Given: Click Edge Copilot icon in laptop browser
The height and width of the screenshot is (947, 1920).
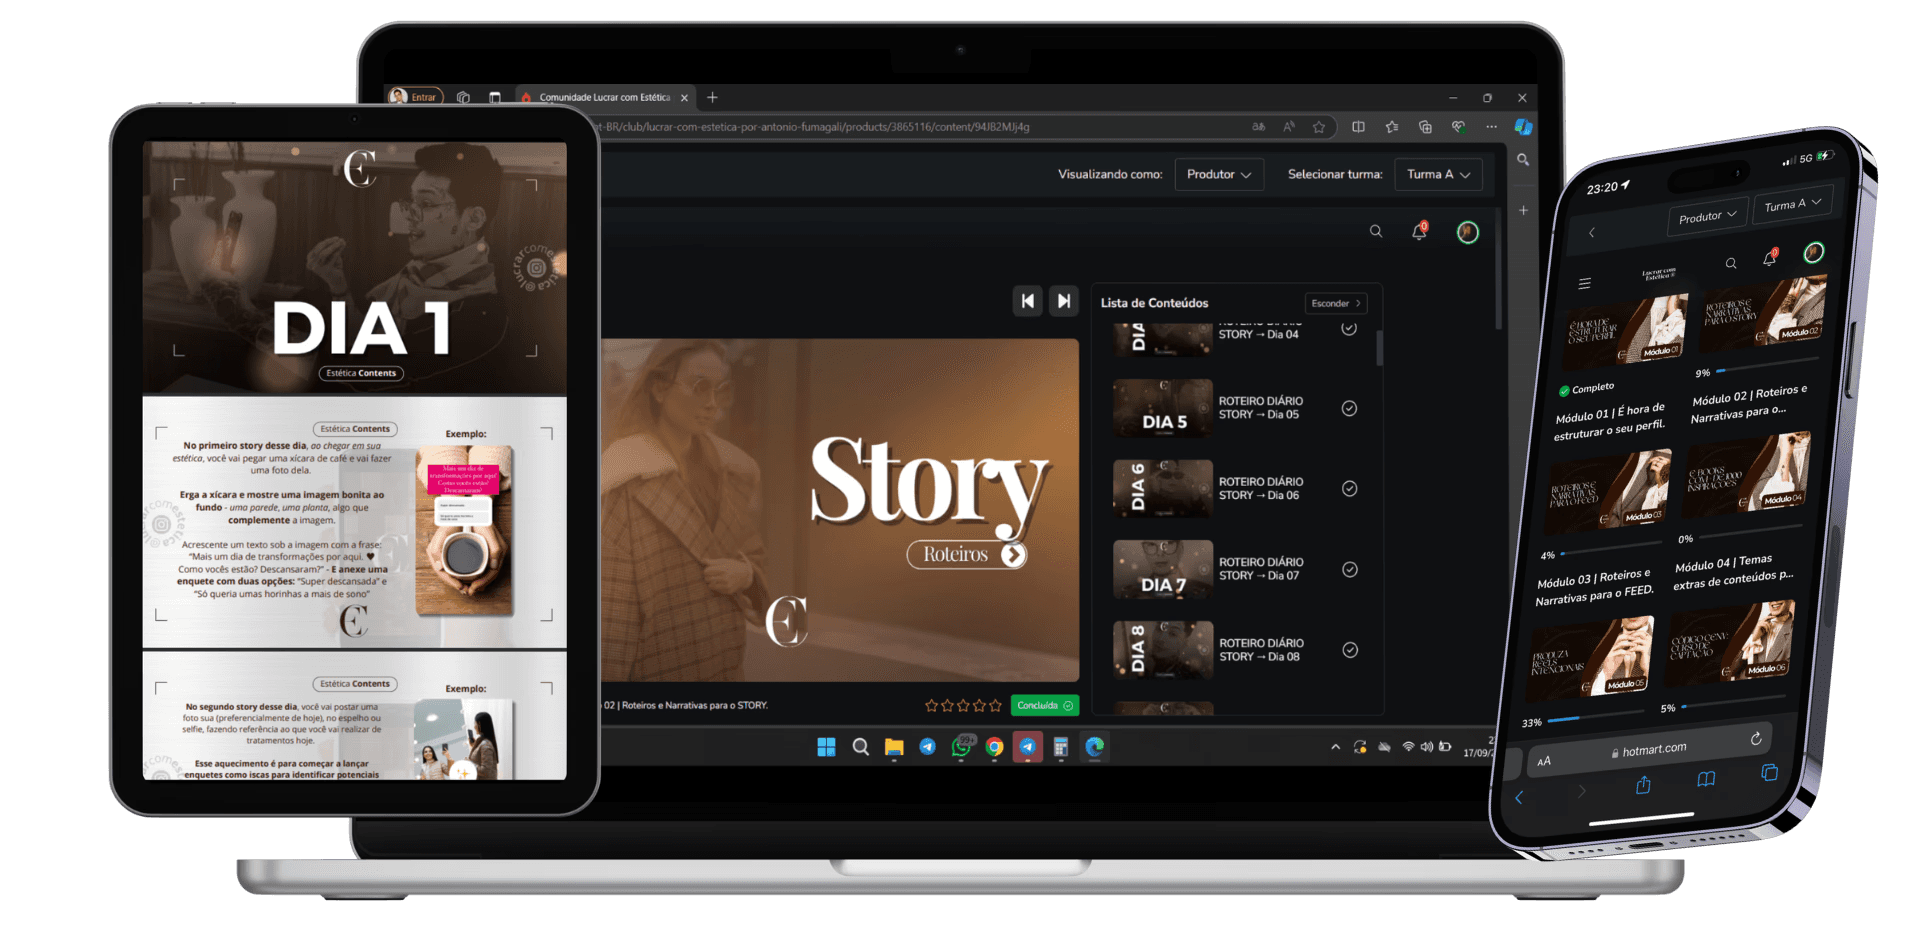Looking at the screenshot, I should click(1523, 127).
